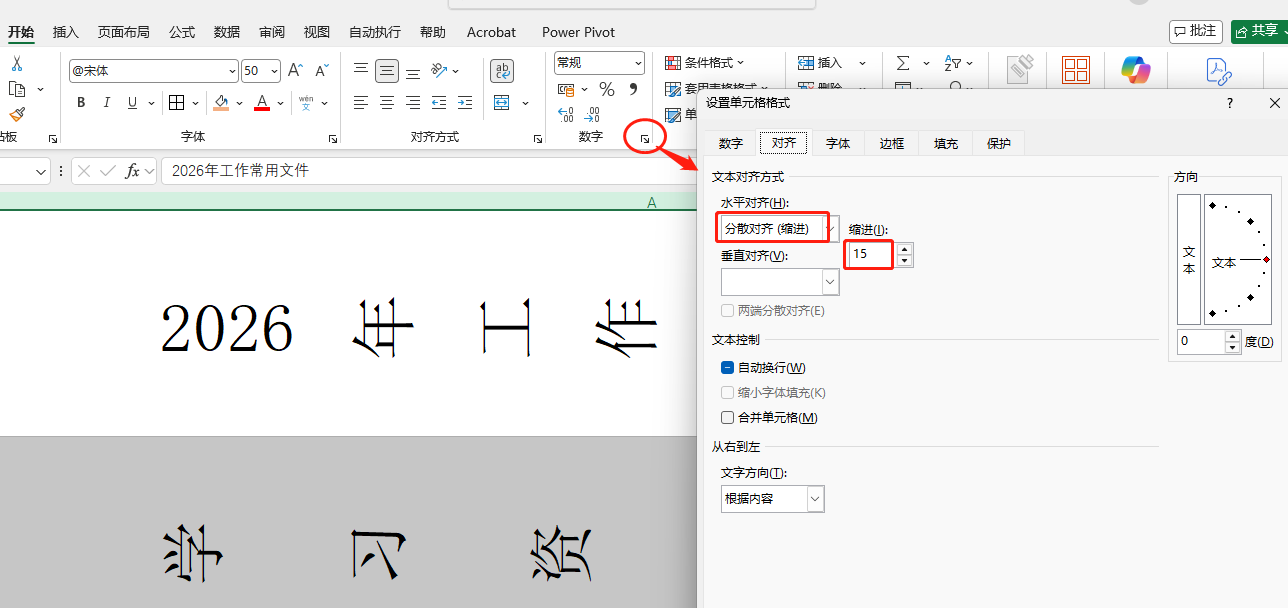Toggle the 自动换行 checkbox
This screenshot has width=1288, height=608.
tap(728, 368)
